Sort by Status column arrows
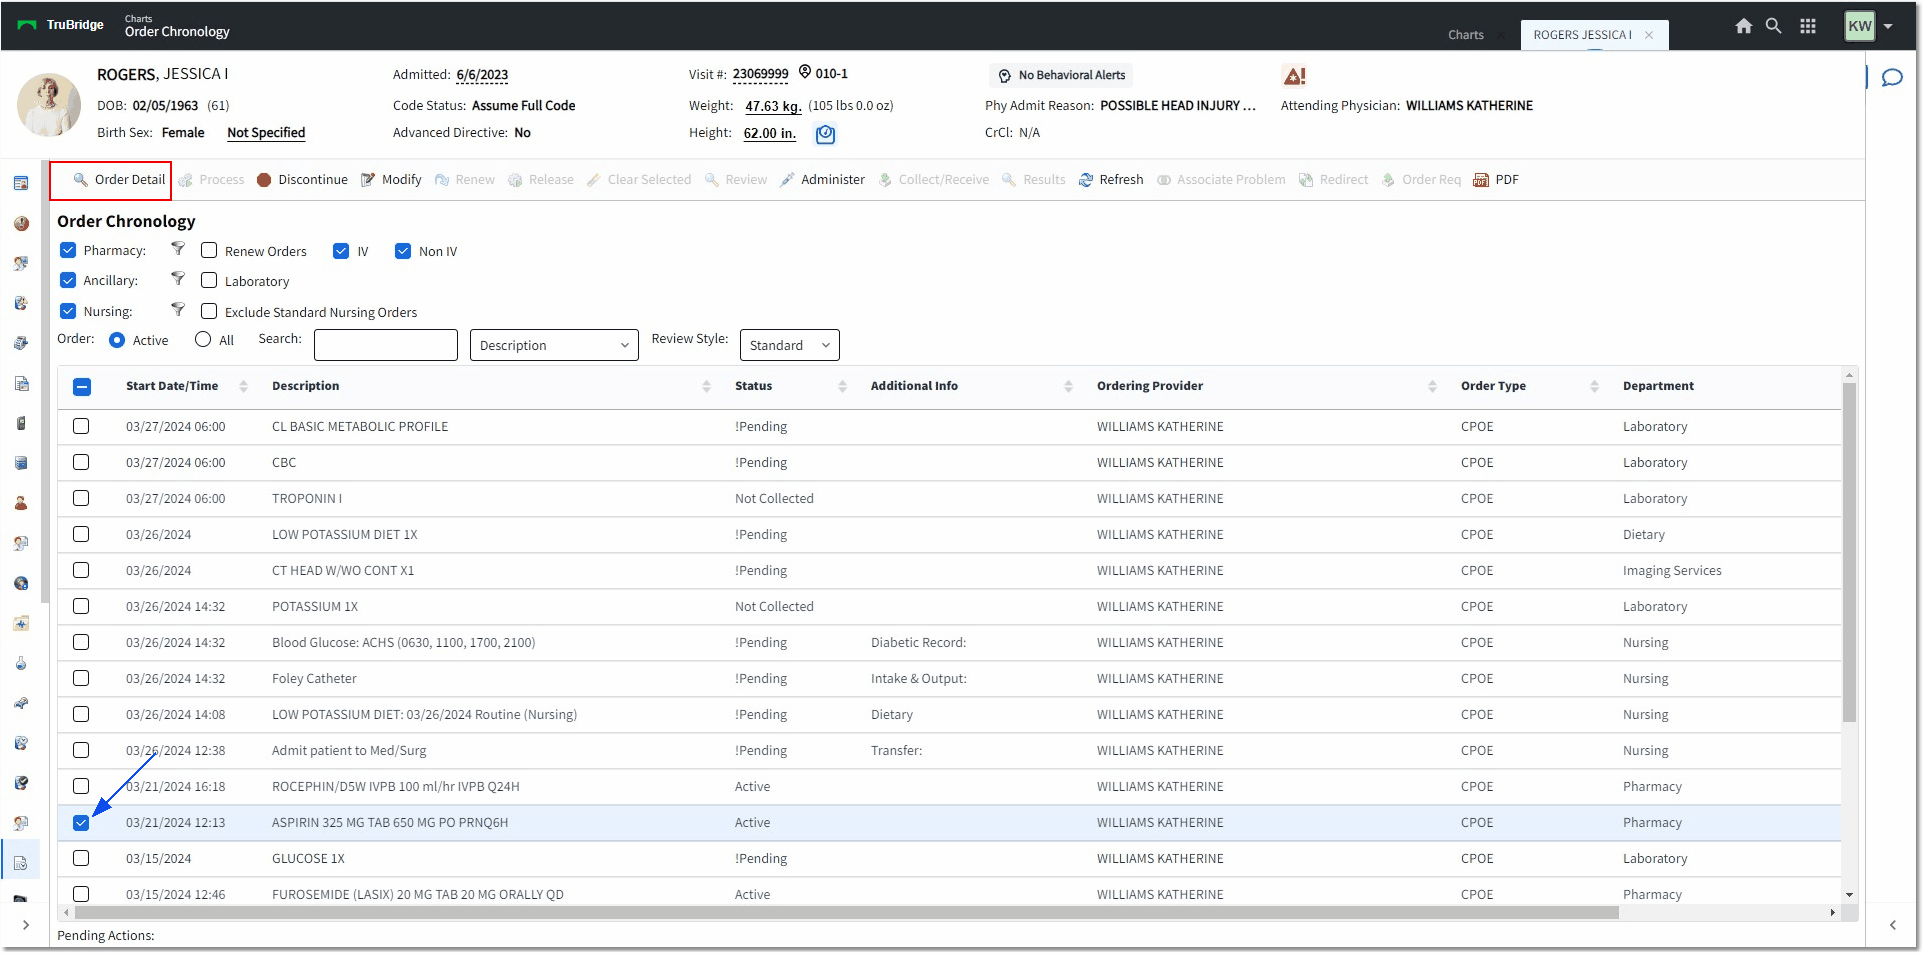The image size is (1923, 954). click(x=842, y=386)
